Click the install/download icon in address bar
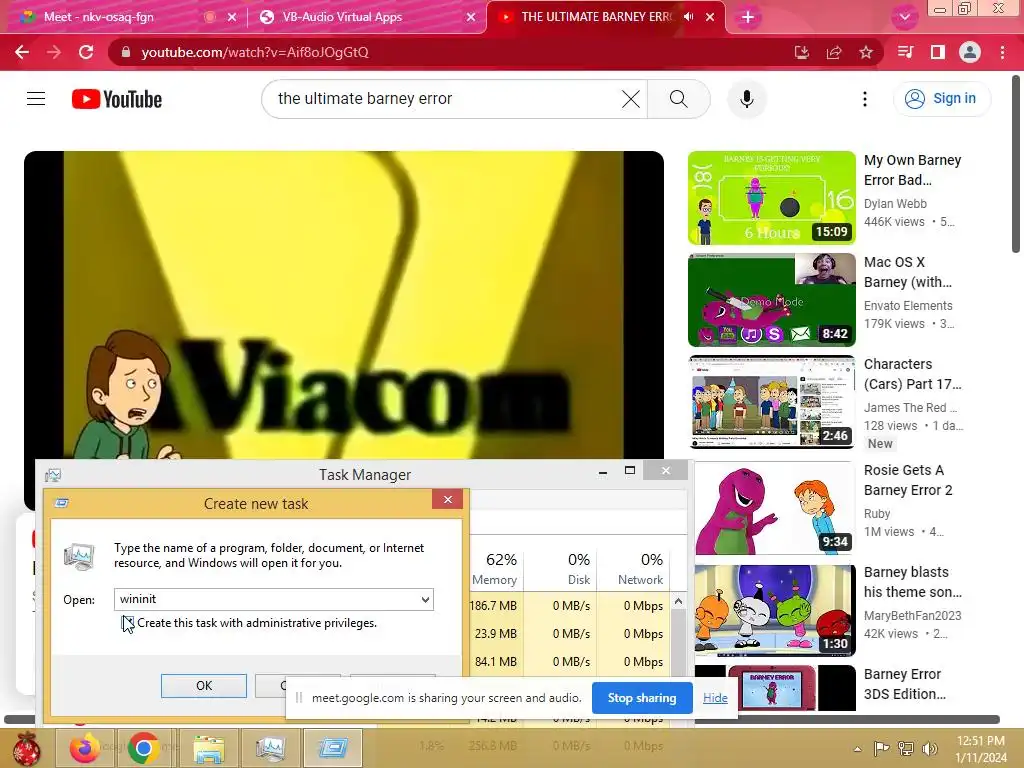Viewport: 1024px width, 768px height. pyautogui.click(x=802, y=52)
